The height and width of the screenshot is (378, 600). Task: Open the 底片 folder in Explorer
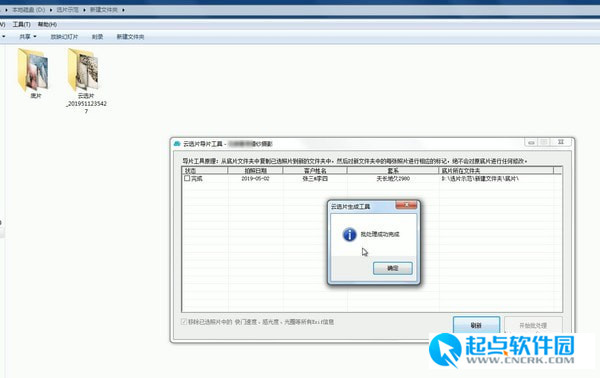[x=35, y=73]
